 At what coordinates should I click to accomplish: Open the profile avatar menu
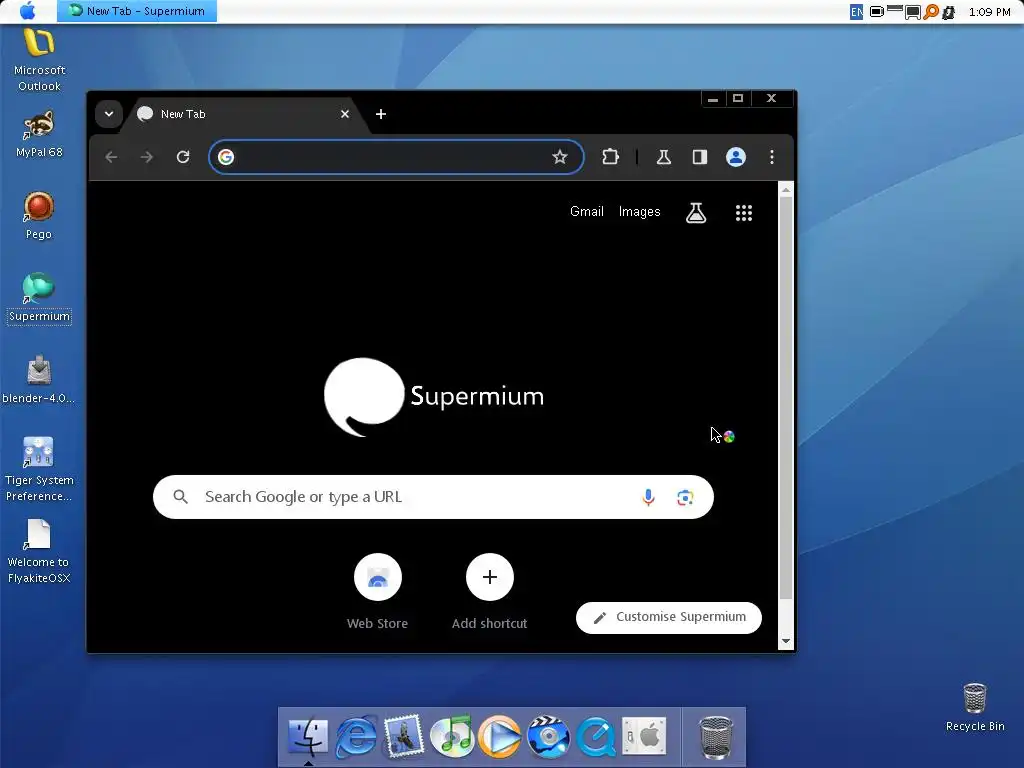pos(736,157)
